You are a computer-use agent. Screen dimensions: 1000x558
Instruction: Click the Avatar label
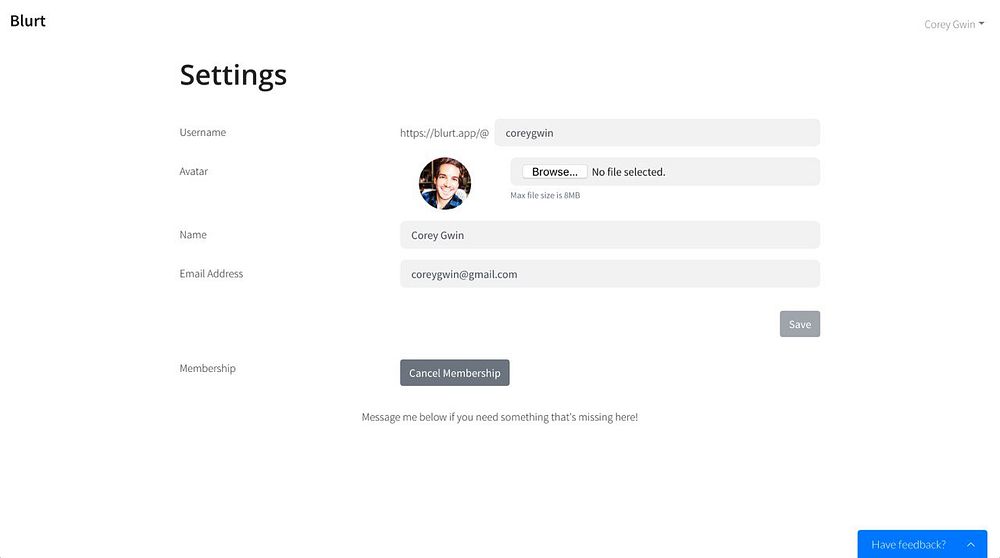click(194, 171)
